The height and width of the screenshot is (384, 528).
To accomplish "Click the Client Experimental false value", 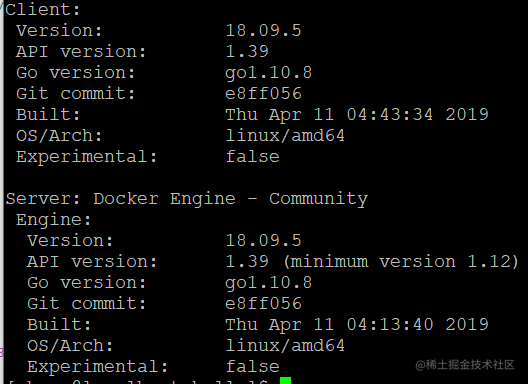I will click(x=253, y=157).
